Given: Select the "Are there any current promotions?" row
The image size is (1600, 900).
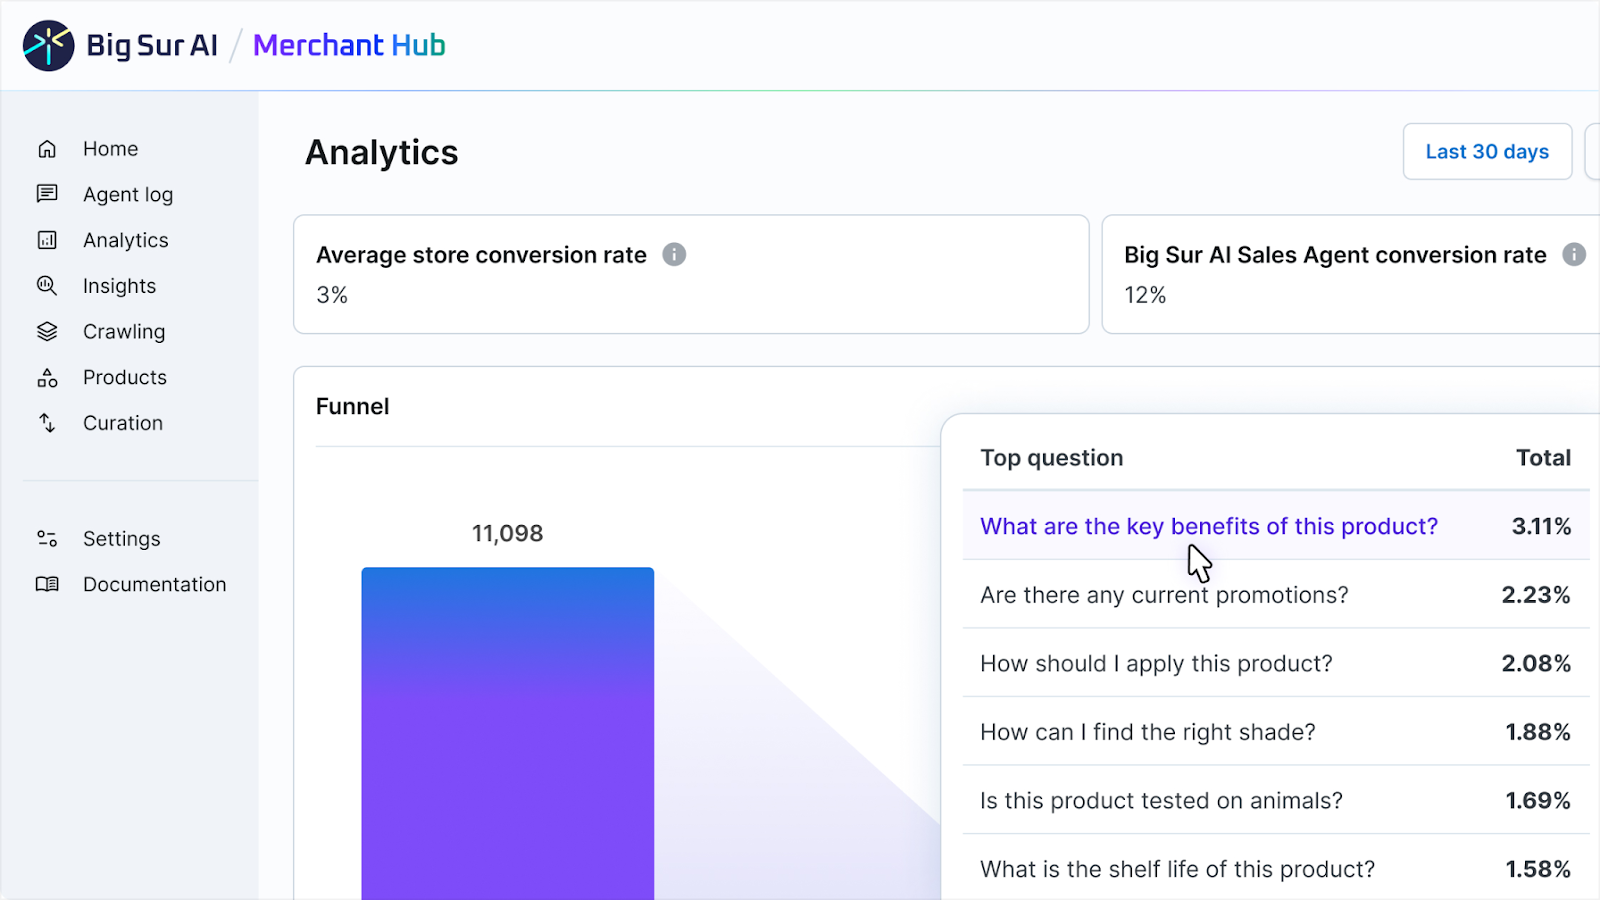Looking at the screenshot, I should tap(1164, 595).
